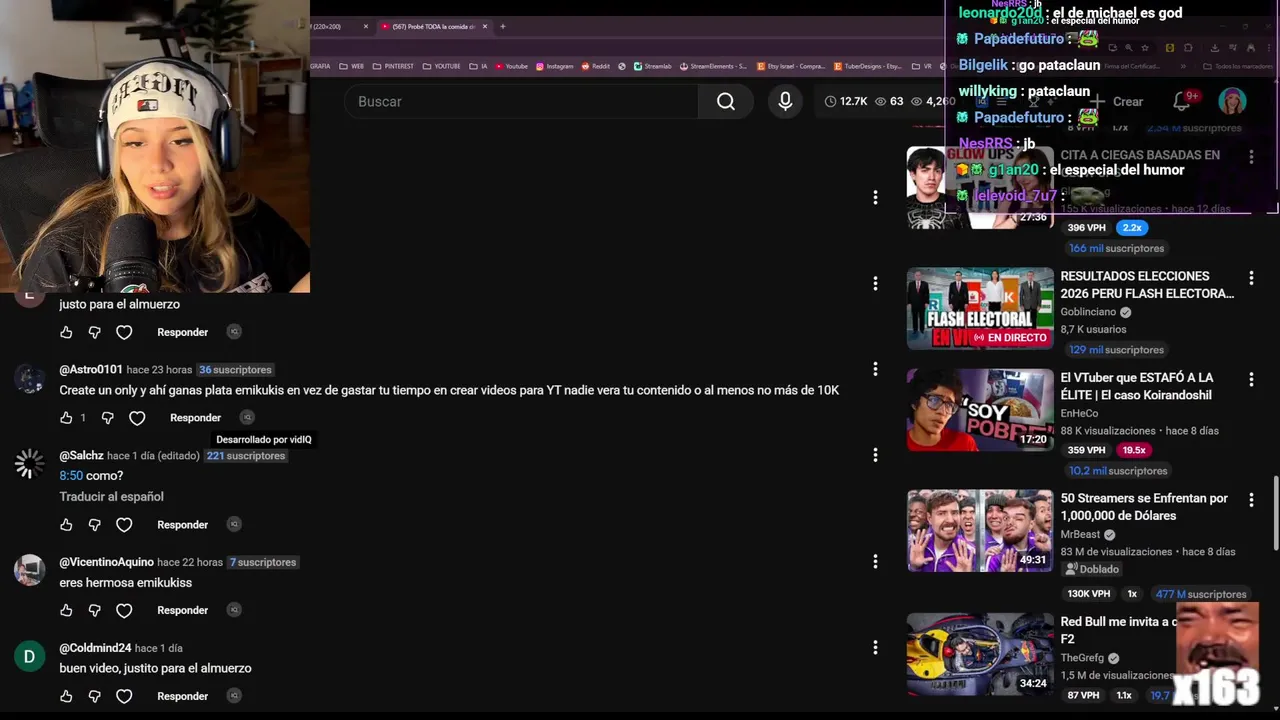Click the YouTube search magnifier button
This screenshot has height=720, width=1280.
[x=726, y=101]
